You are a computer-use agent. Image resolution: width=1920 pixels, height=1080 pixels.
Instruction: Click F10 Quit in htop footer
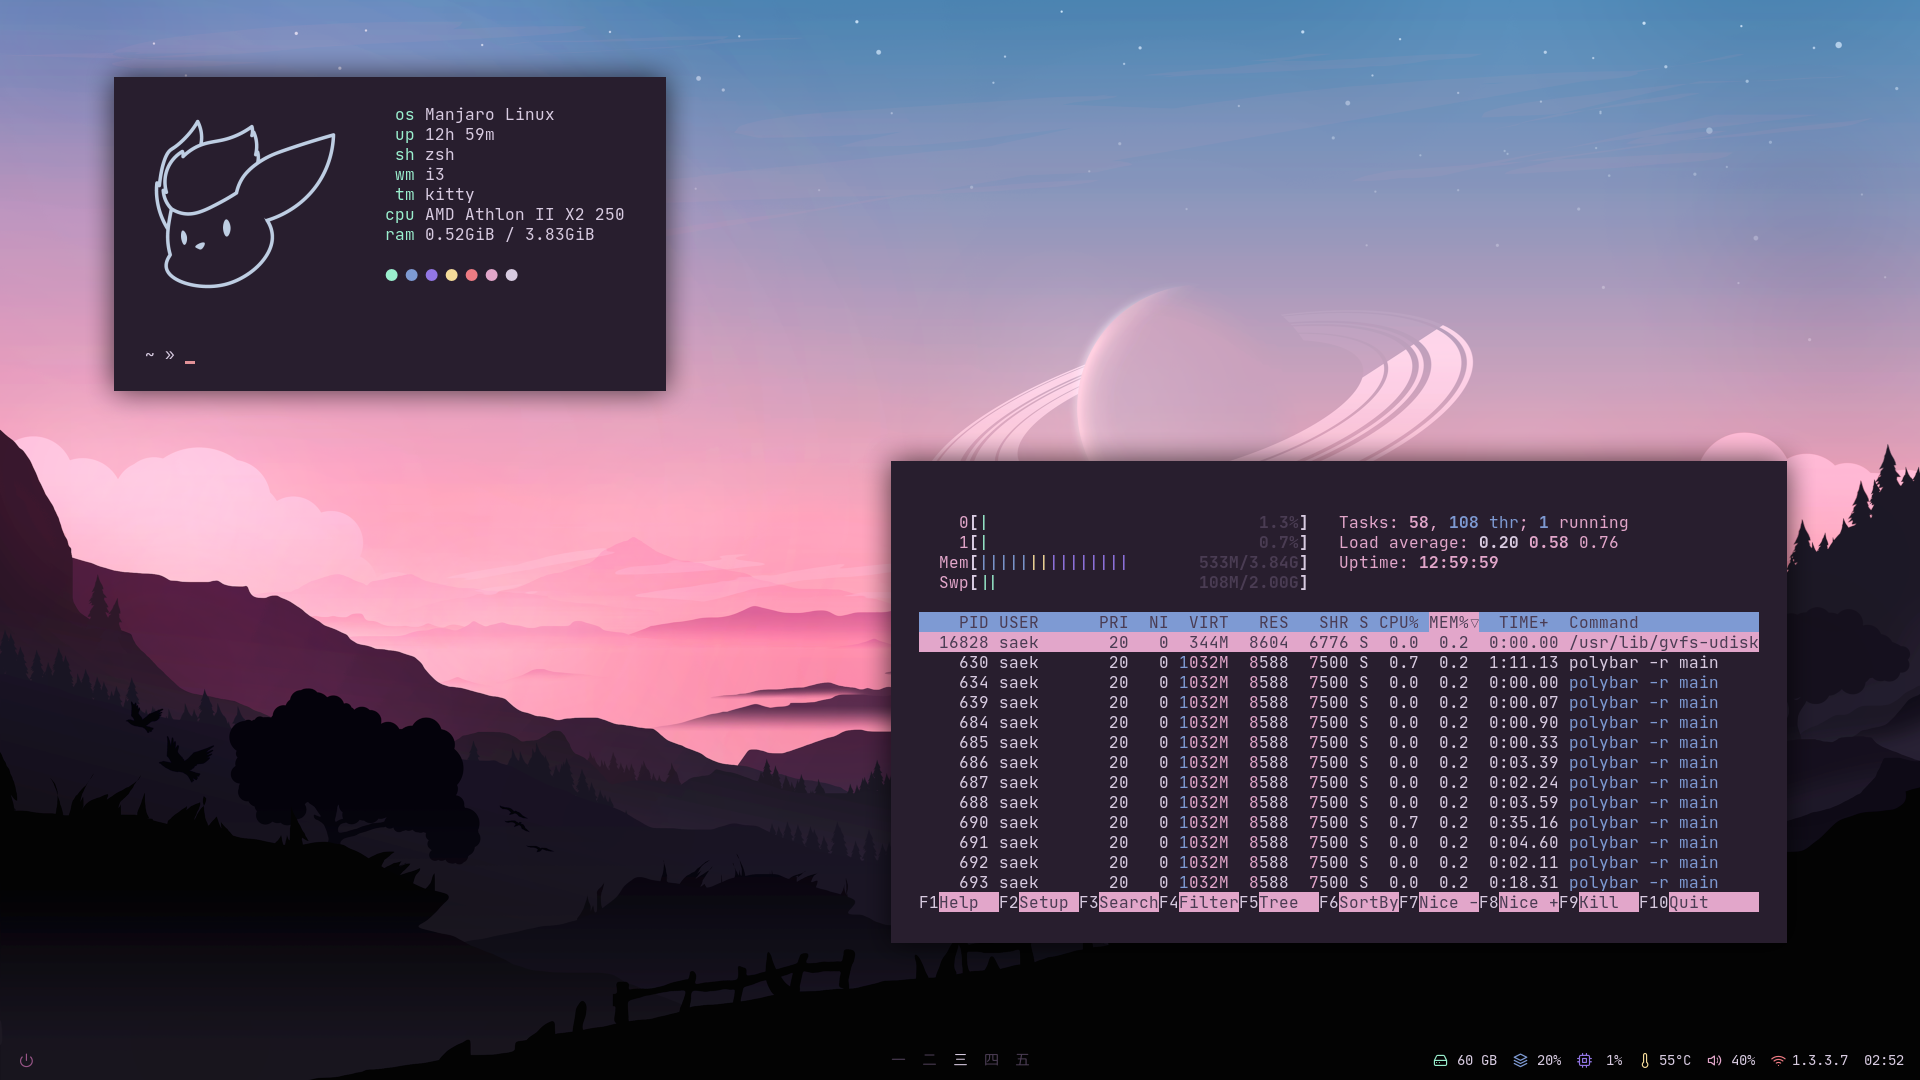pos(1698,903)
